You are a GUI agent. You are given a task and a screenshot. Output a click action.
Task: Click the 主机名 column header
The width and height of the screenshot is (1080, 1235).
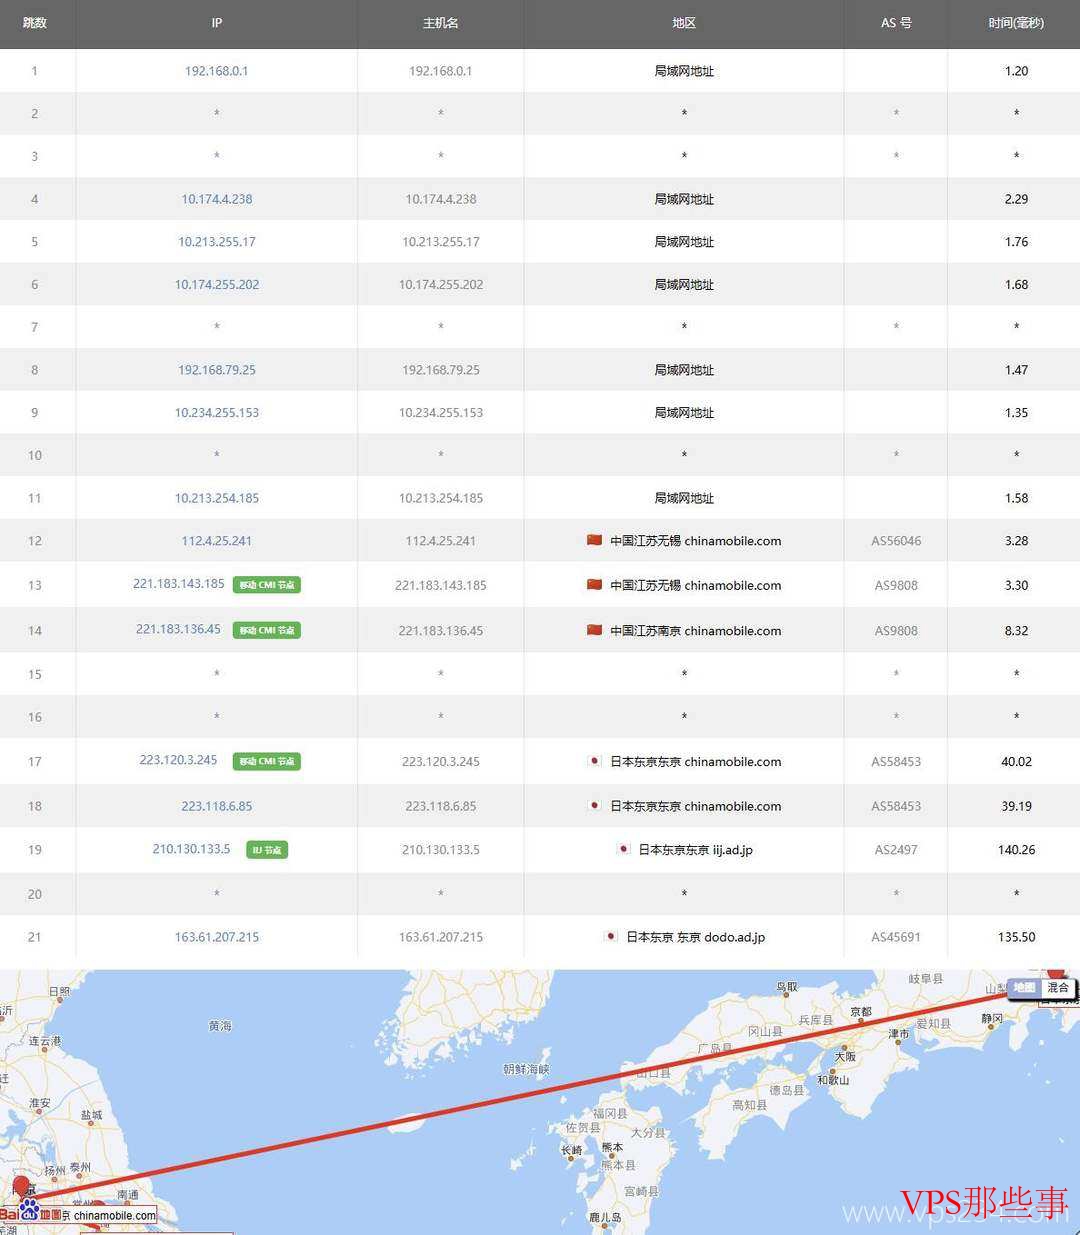[440, 22]
